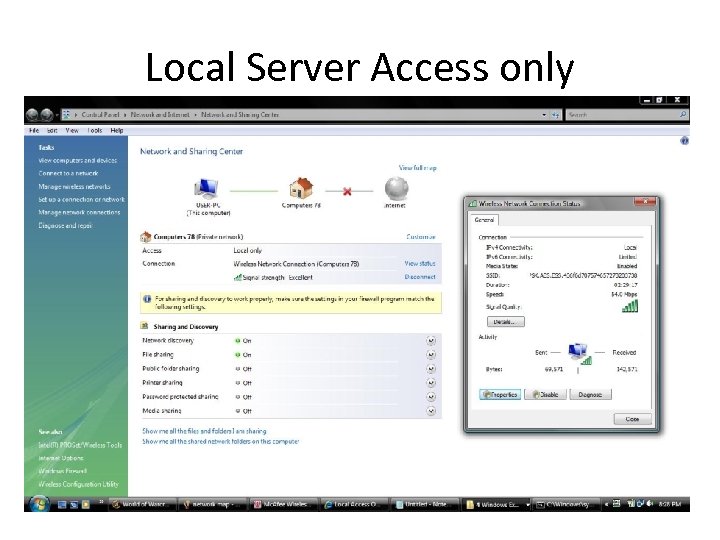This screenshot has height=540, width=720.
Task: Open the View menu
Action: click(72, 130)
